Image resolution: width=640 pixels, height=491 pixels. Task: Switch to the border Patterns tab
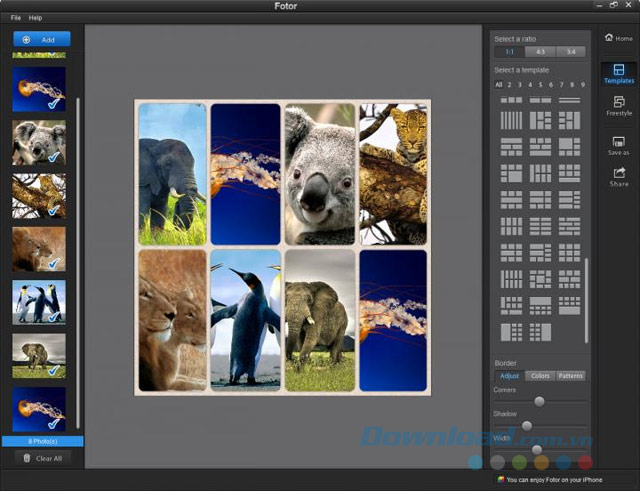pyautogui.click(x=571, y=376)
